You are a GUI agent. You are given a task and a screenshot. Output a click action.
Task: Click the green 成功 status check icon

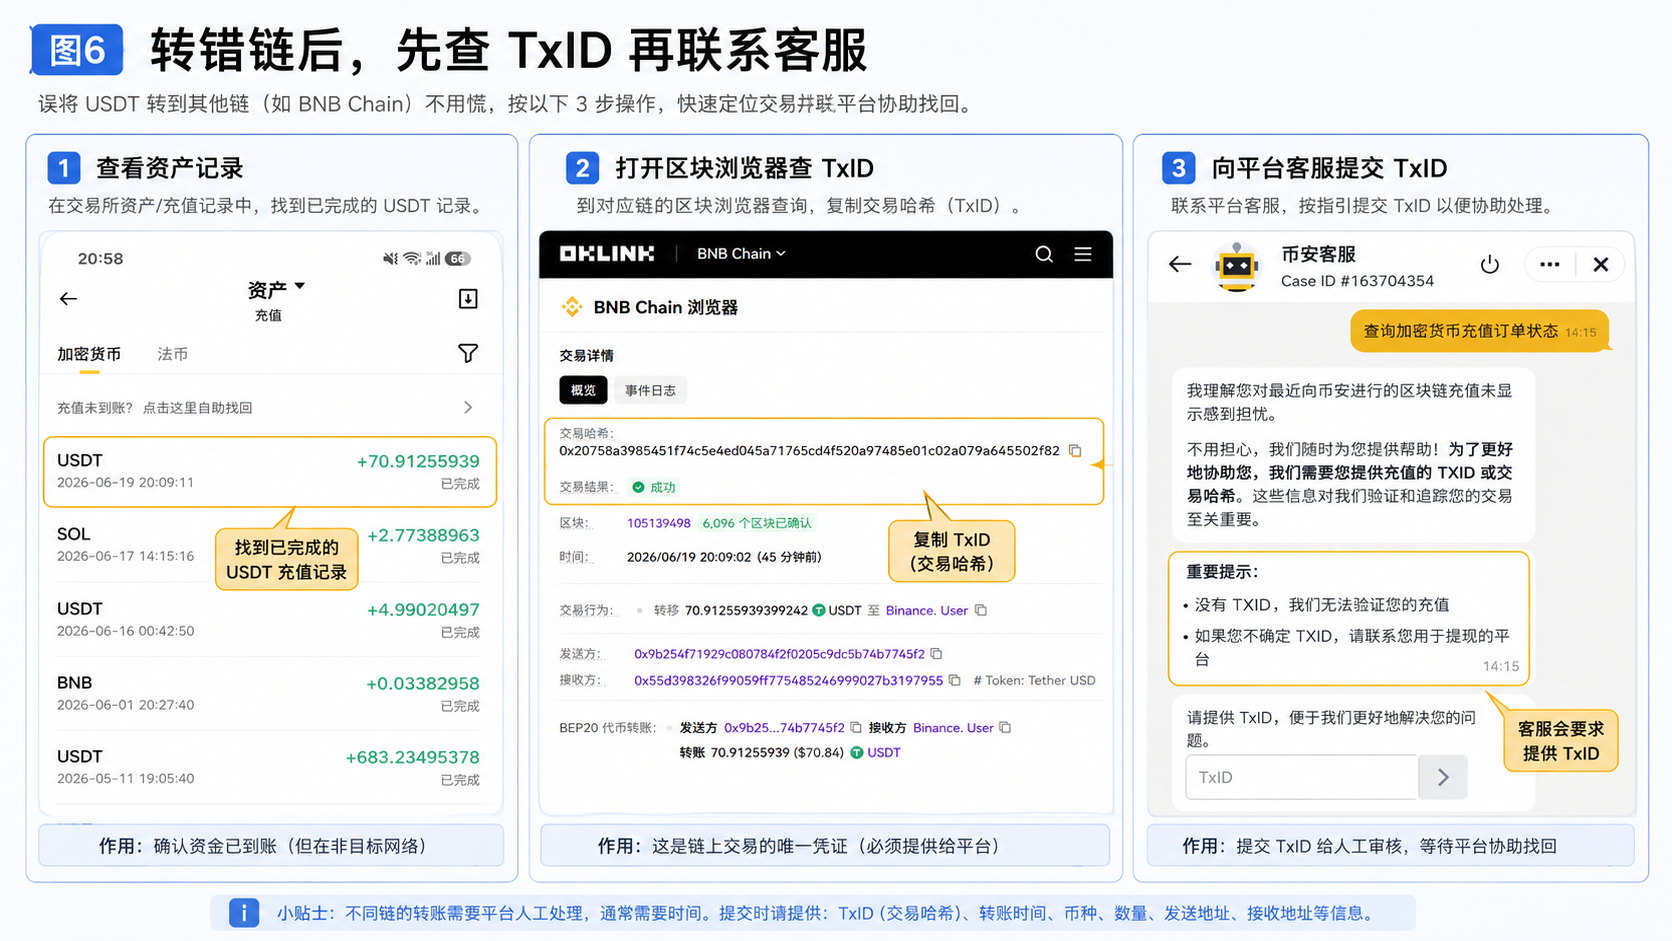point(638,487)
